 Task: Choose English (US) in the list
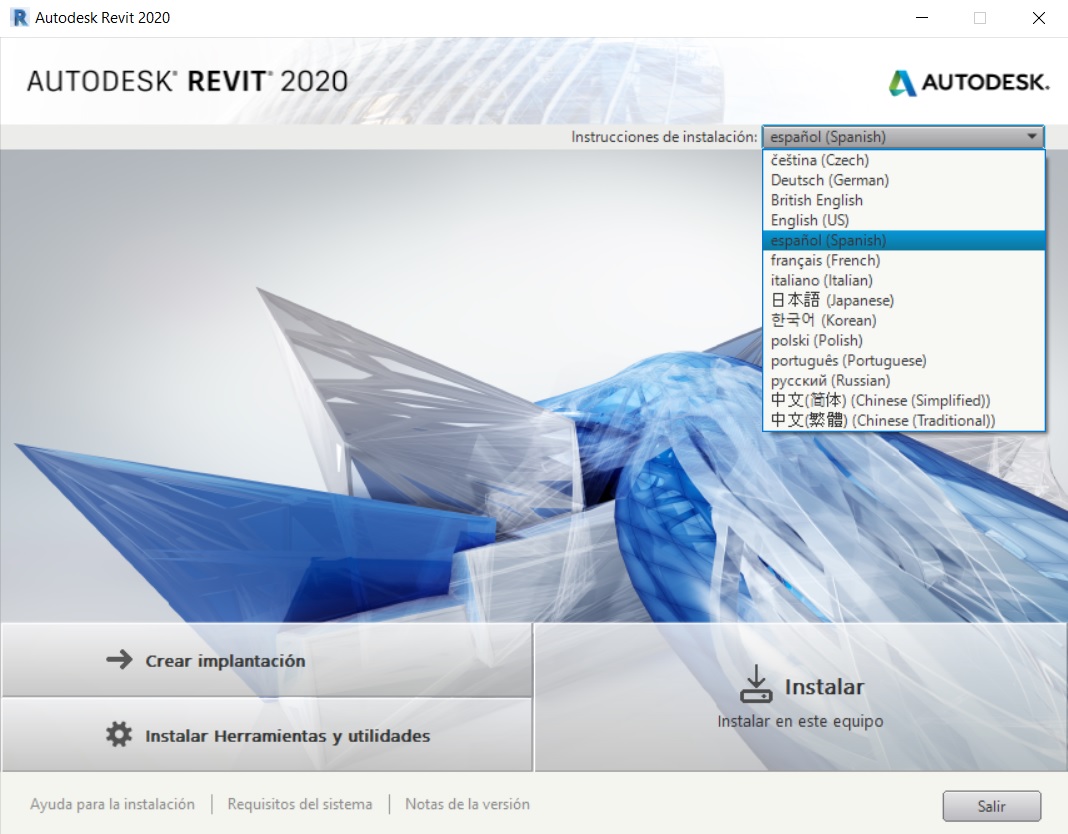[903, 220]
